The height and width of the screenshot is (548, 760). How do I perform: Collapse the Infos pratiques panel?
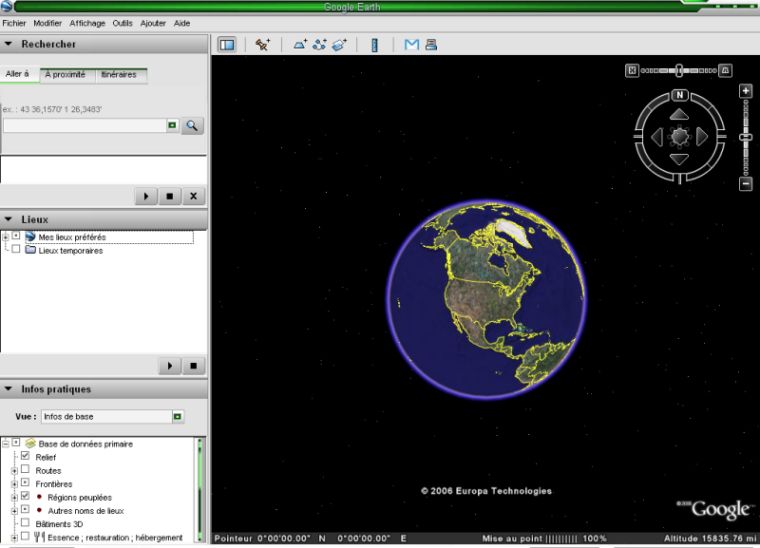(x=8, y=389)
